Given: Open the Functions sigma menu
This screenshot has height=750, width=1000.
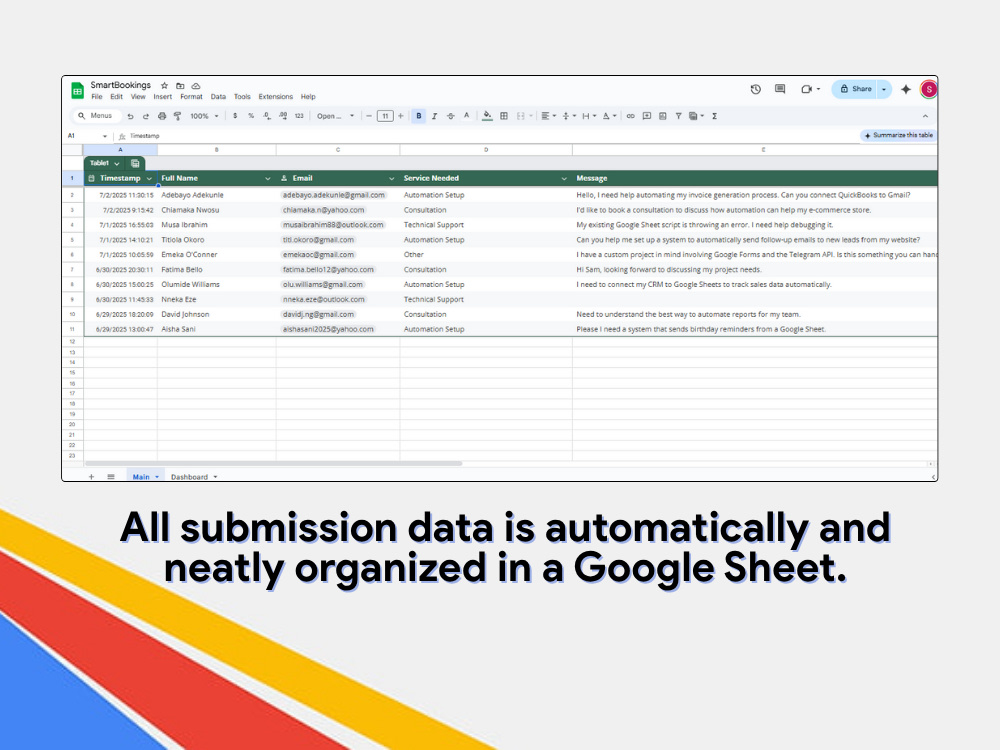Looking at the screenshot, I should point(714,116).
